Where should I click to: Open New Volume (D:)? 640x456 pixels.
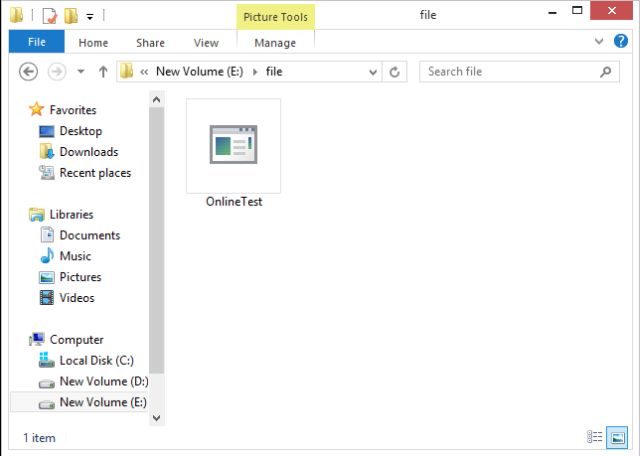(x=104, y=381)
